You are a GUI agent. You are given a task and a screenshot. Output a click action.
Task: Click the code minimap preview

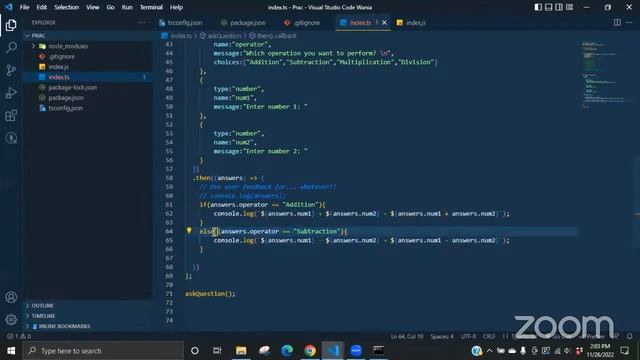tap(605, 74)
